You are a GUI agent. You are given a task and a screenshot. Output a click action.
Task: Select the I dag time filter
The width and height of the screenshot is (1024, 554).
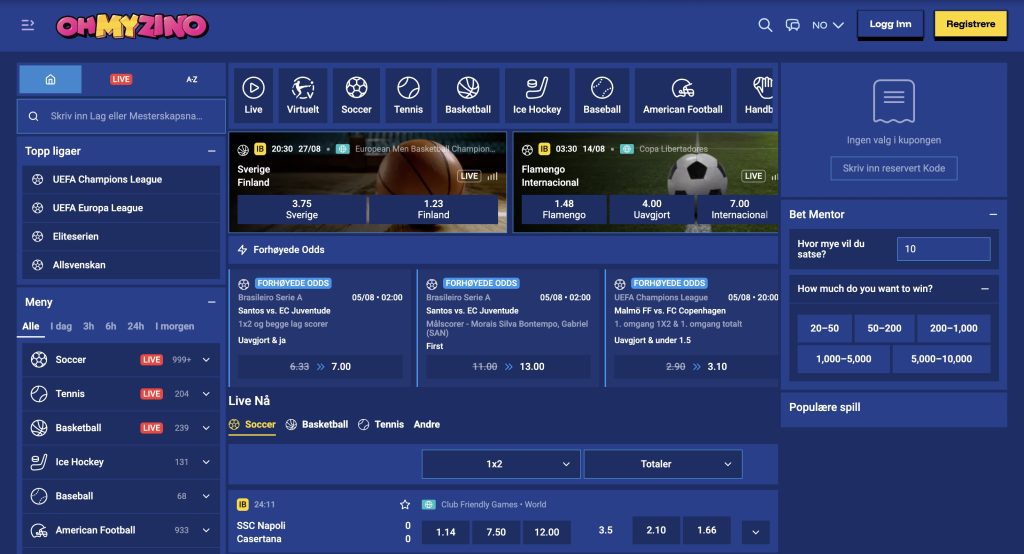tap(61, 326)
